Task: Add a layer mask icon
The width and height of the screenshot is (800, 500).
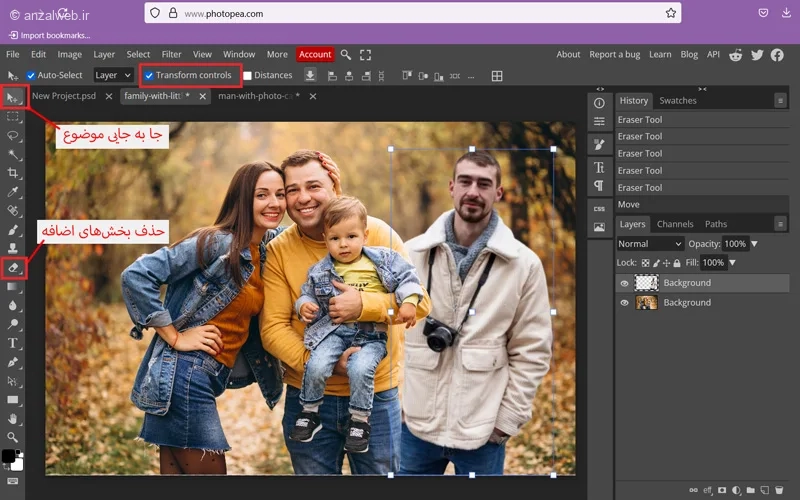Action: point(721,490)
